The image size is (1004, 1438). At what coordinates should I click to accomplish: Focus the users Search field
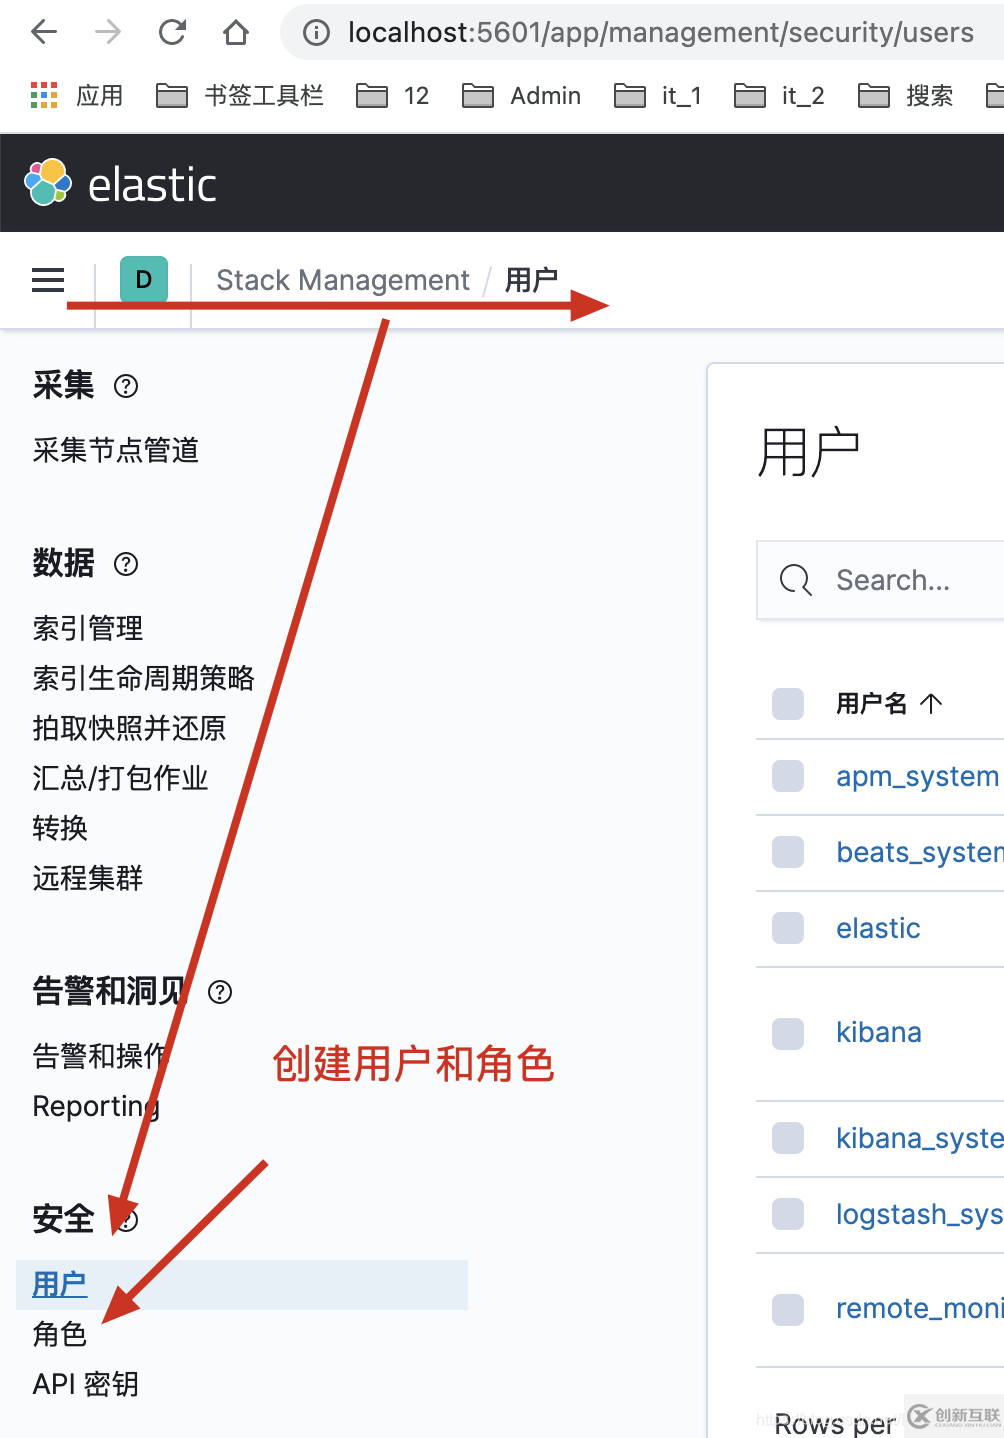click(881, 580)
